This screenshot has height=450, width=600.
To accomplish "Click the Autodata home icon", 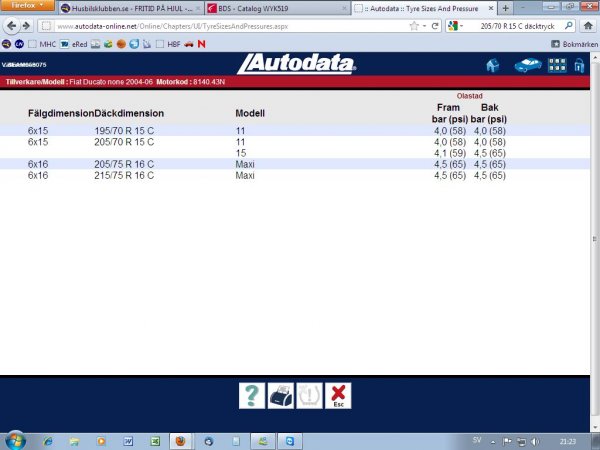I will pyautogui.click(x=492, y=66).
